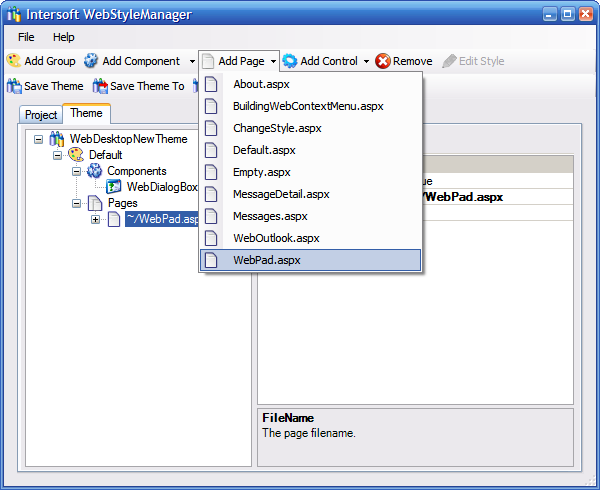Pick MessageDetail.aspx from the page list
This screenshot has height=490, width=600.
(x=280, y=194)
